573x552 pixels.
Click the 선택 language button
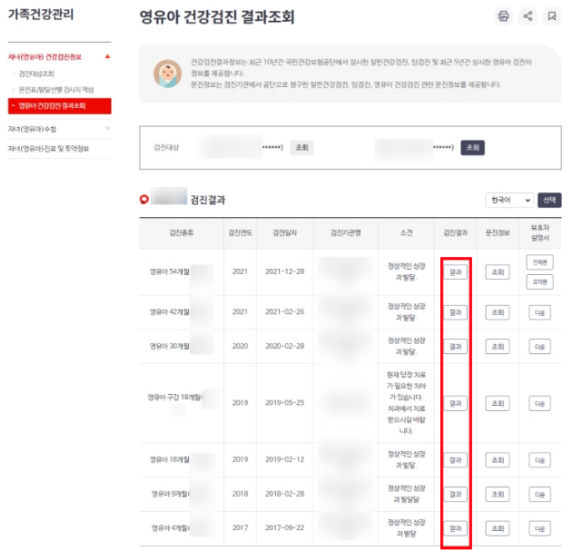[x=549, y=200]
